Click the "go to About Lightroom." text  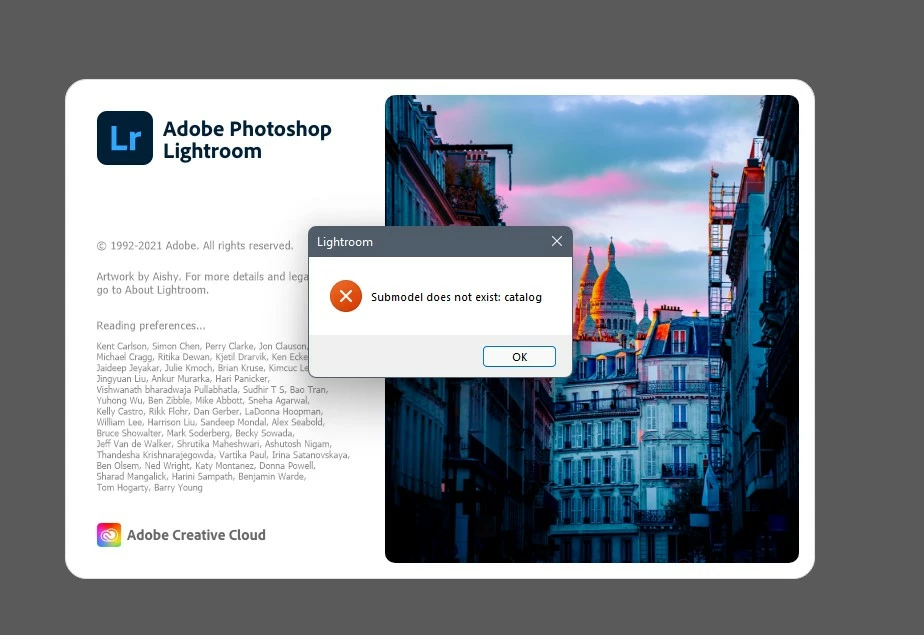coord(153,290)
